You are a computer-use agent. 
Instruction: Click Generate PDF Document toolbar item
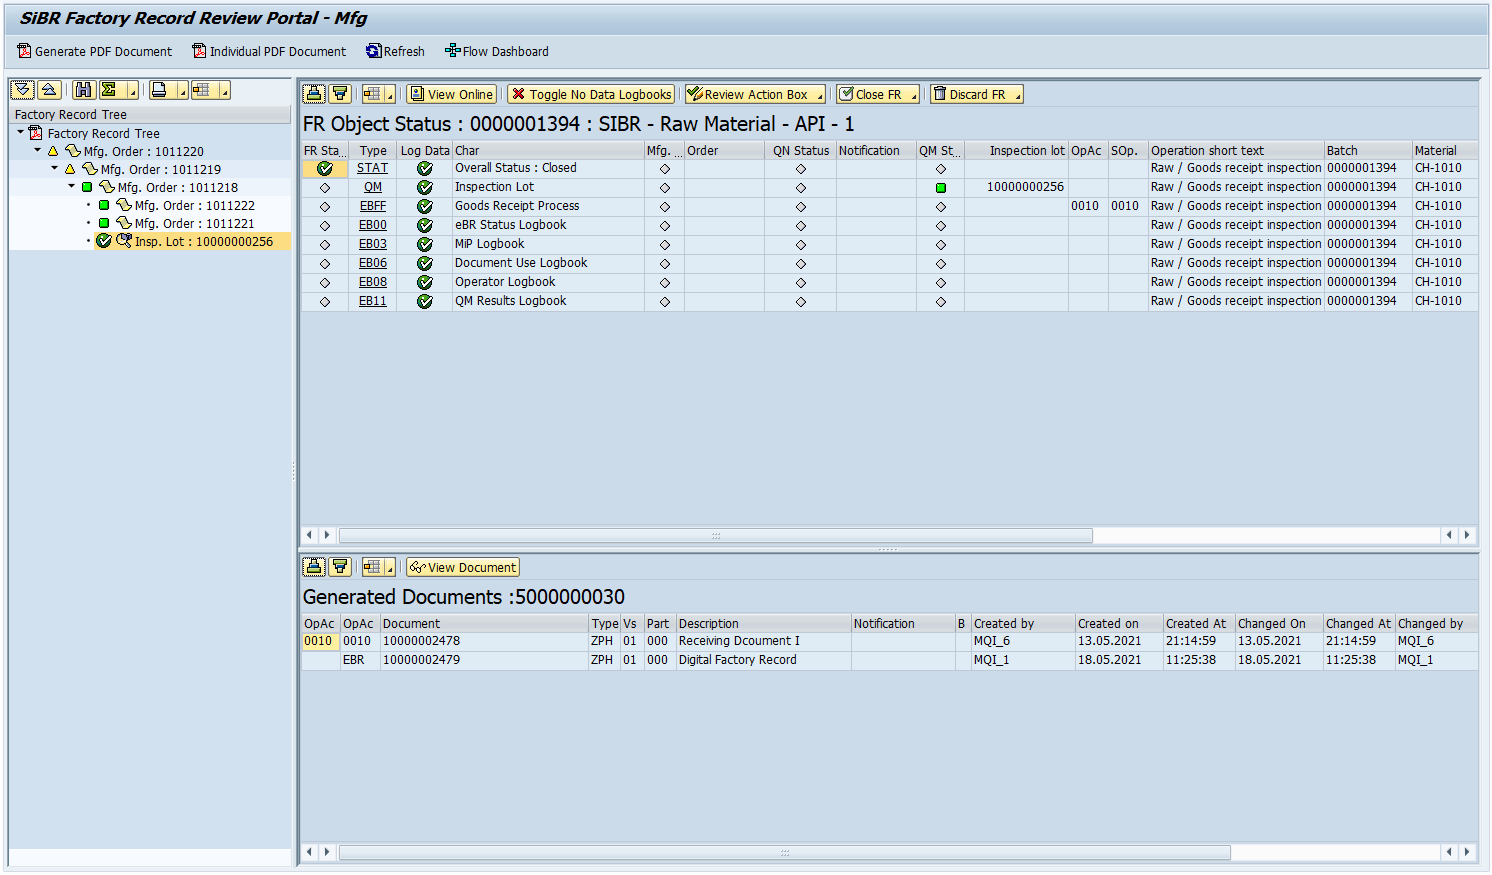tap(95, 51)
